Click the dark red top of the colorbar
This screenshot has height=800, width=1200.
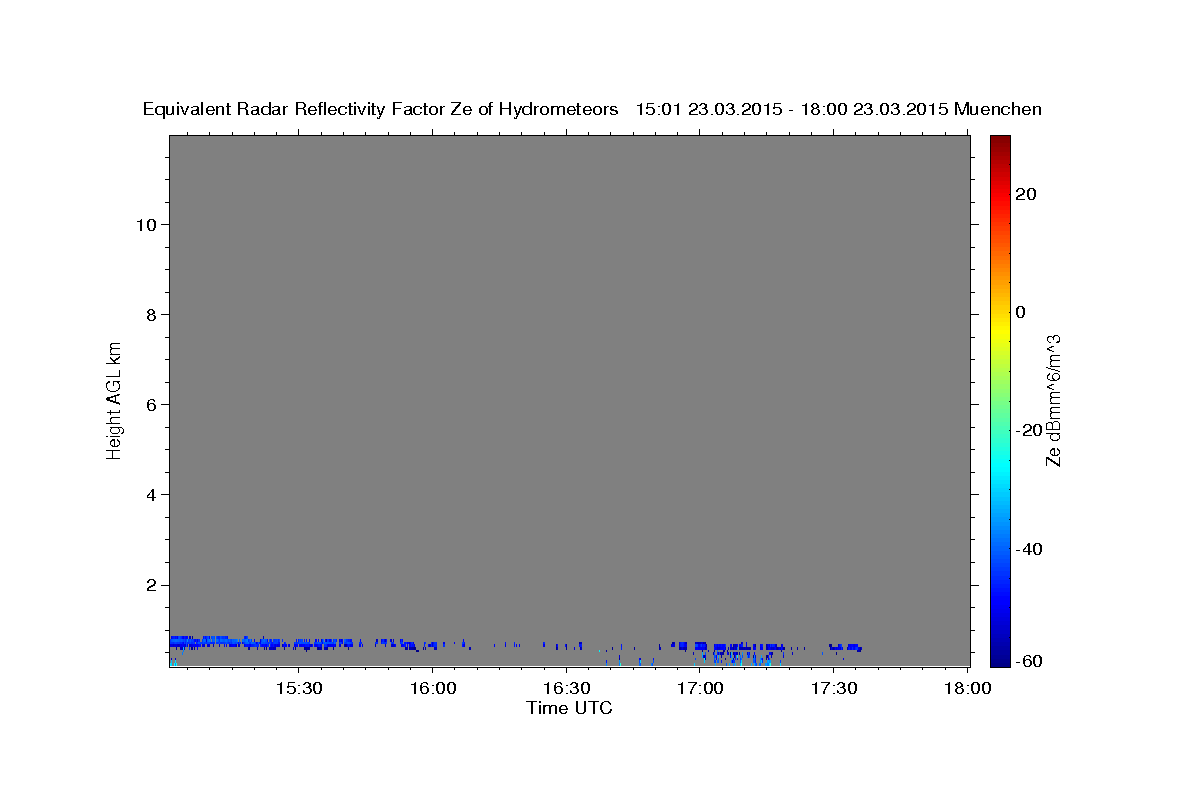(x=999, y=142)
